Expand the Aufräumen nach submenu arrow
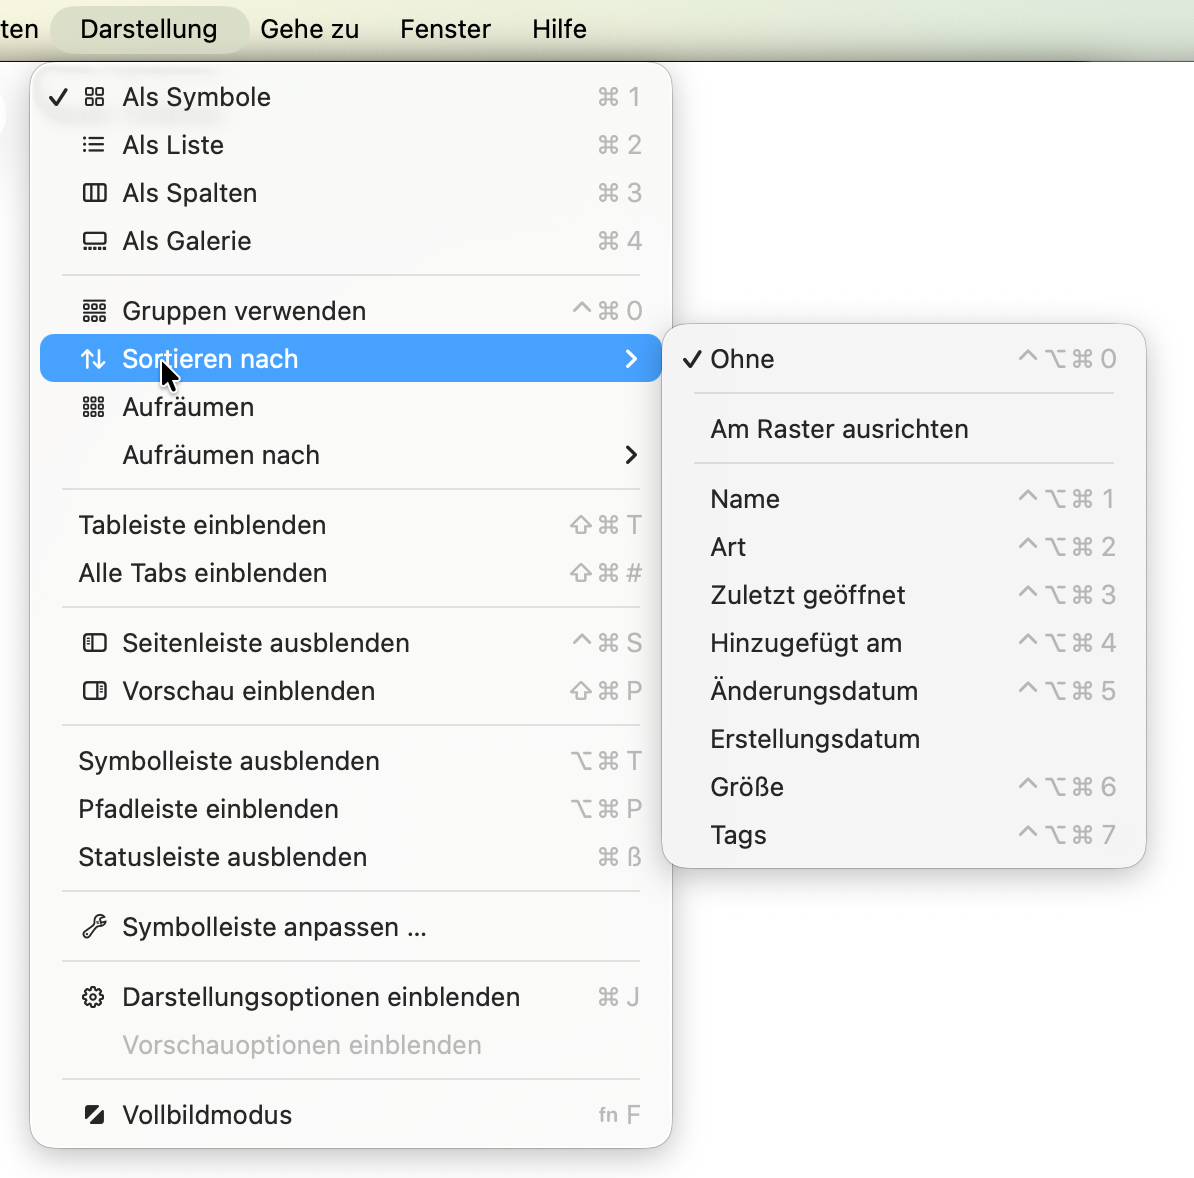This screenshot has height=1178, width=1194. pos(631,455)
